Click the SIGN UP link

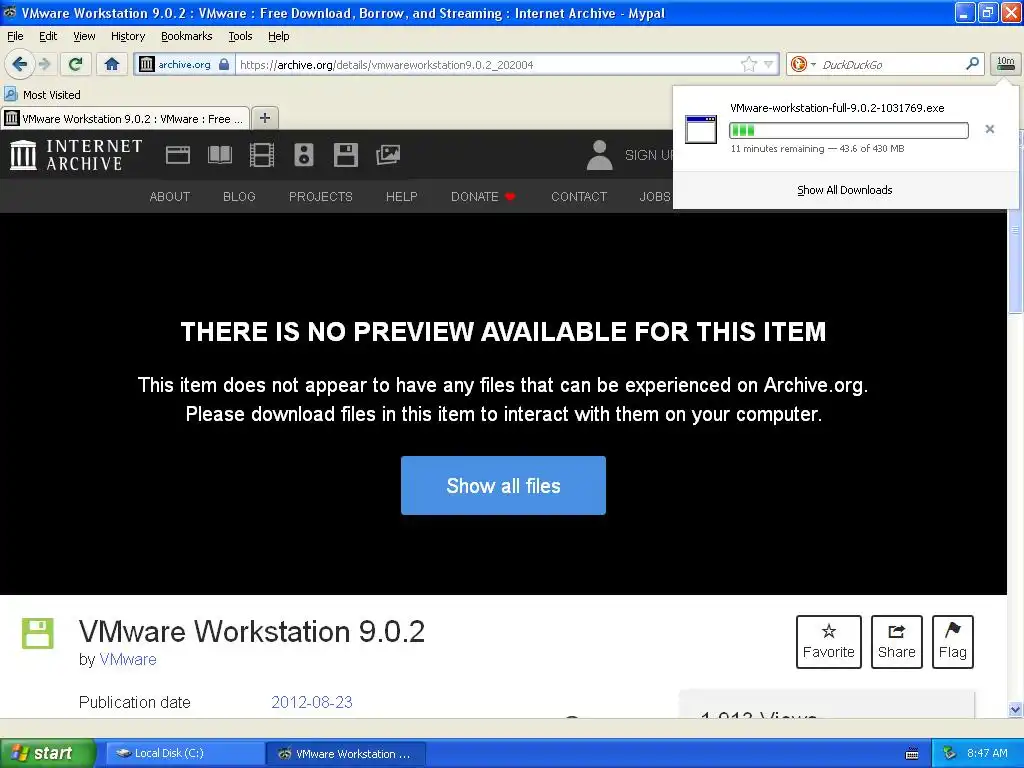pos(648,155)
